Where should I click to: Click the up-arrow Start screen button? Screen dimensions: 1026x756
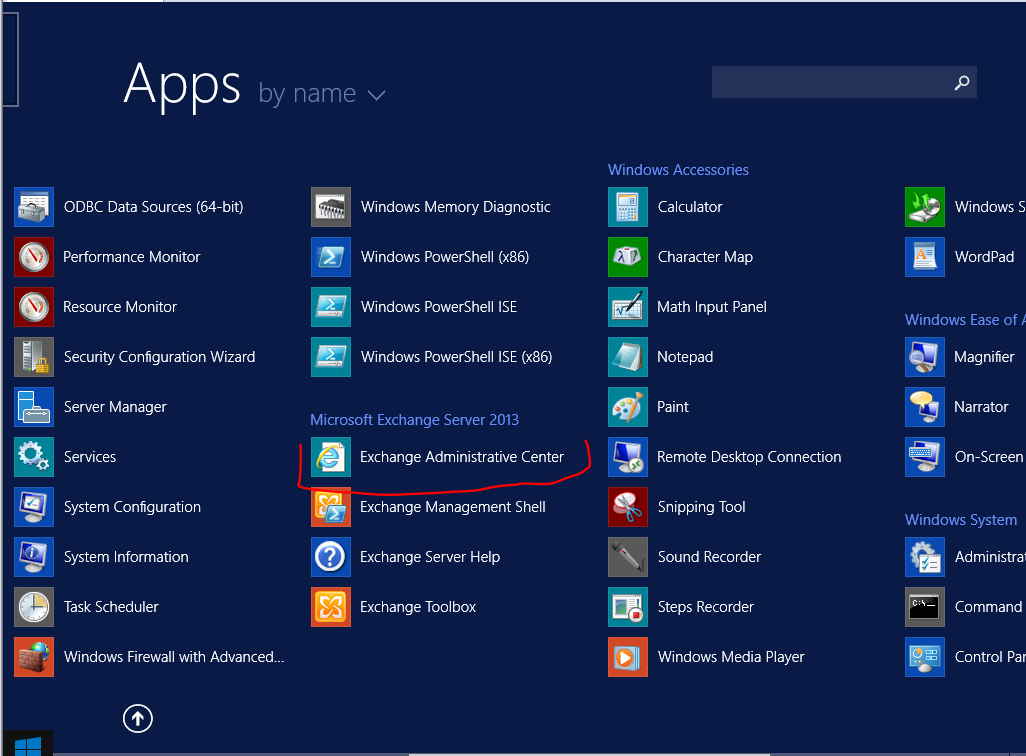click(x=138, y=719)
